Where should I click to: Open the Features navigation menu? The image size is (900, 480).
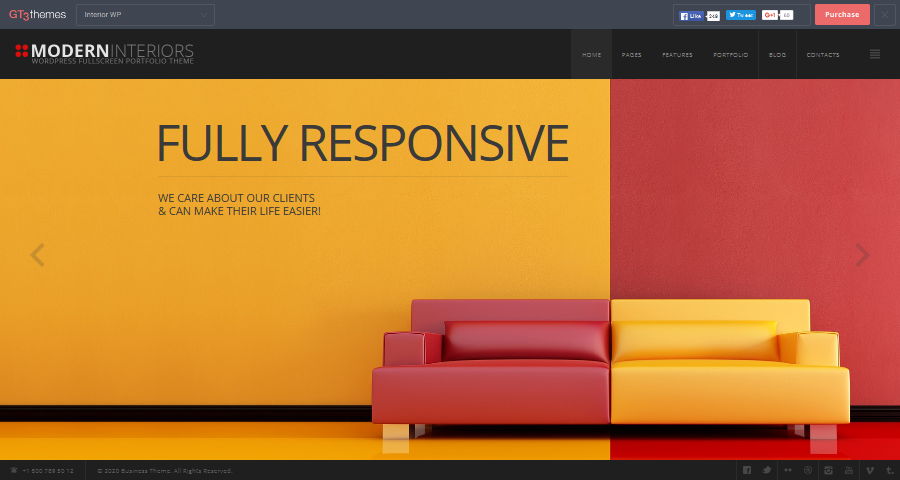677,55
